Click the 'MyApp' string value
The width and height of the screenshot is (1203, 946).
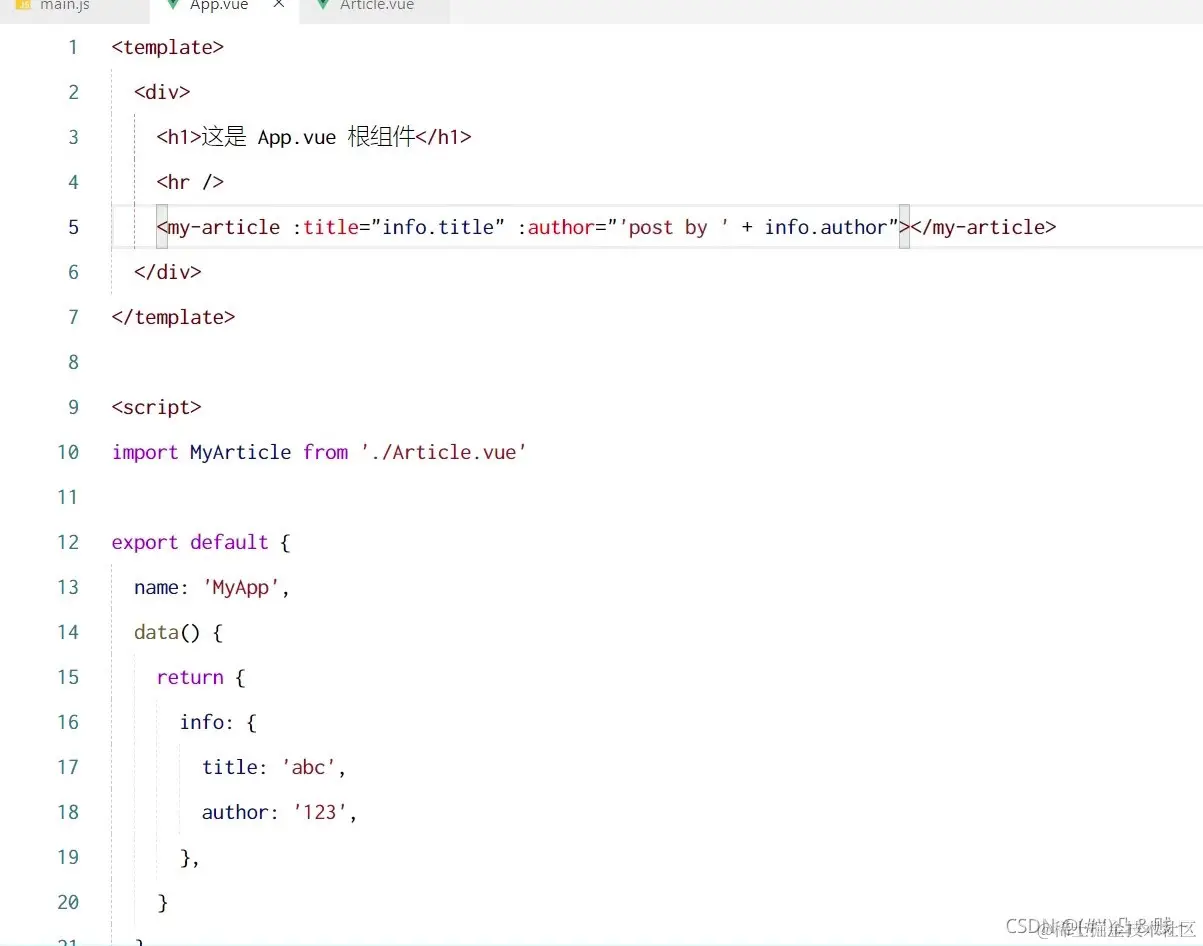[241, 588]
